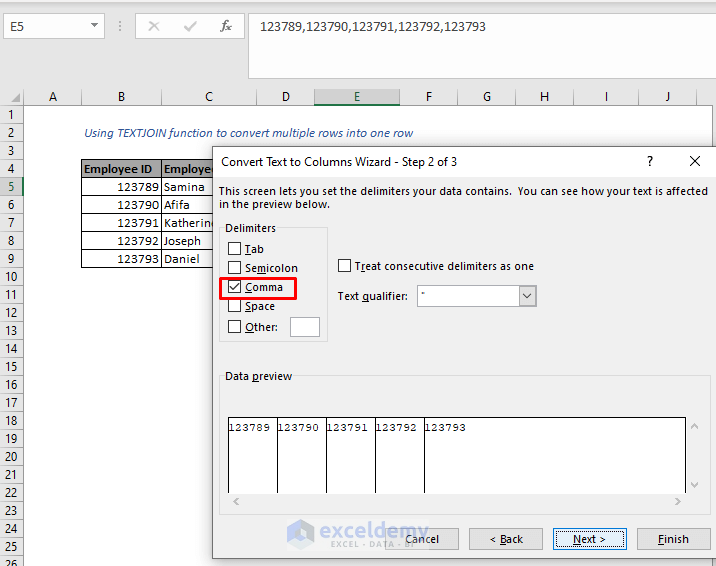Viewport: 716px width, 566px height.
Task: Enable the Tab delimiter checkbox
Action: 234,249
